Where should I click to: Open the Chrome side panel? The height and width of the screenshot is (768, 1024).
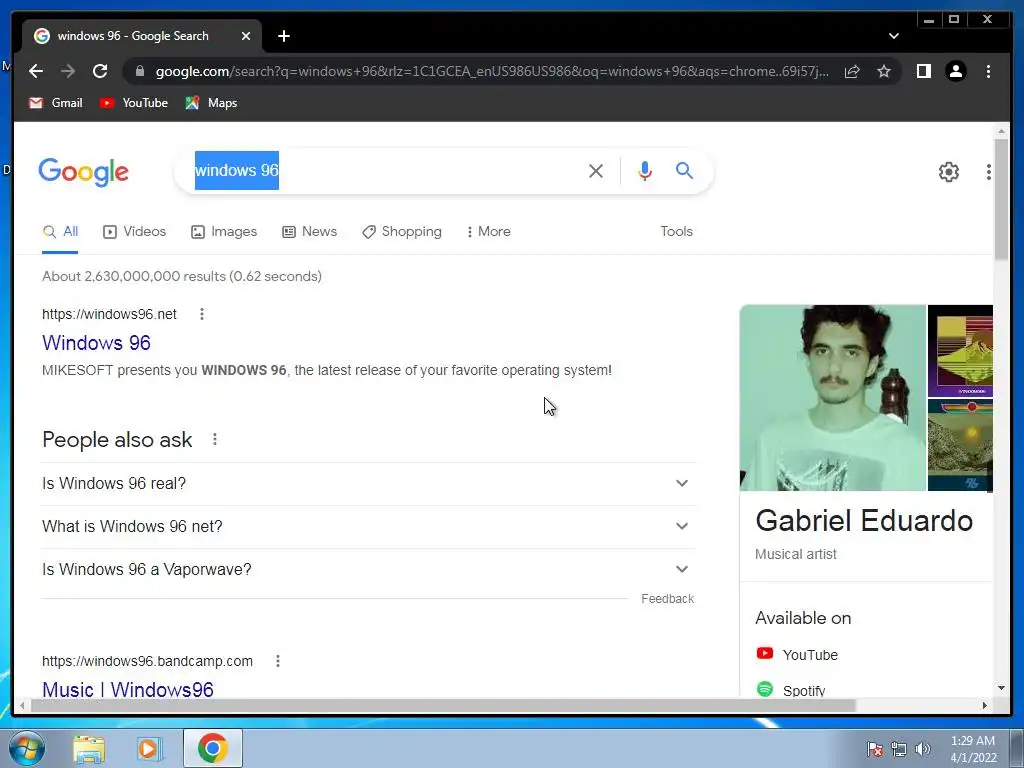[923, 71]
